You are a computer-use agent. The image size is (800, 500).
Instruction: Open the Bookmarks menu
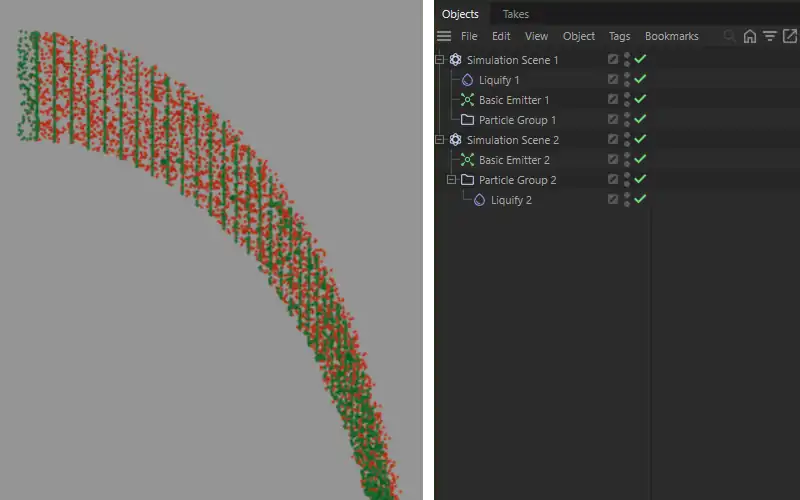671,36
